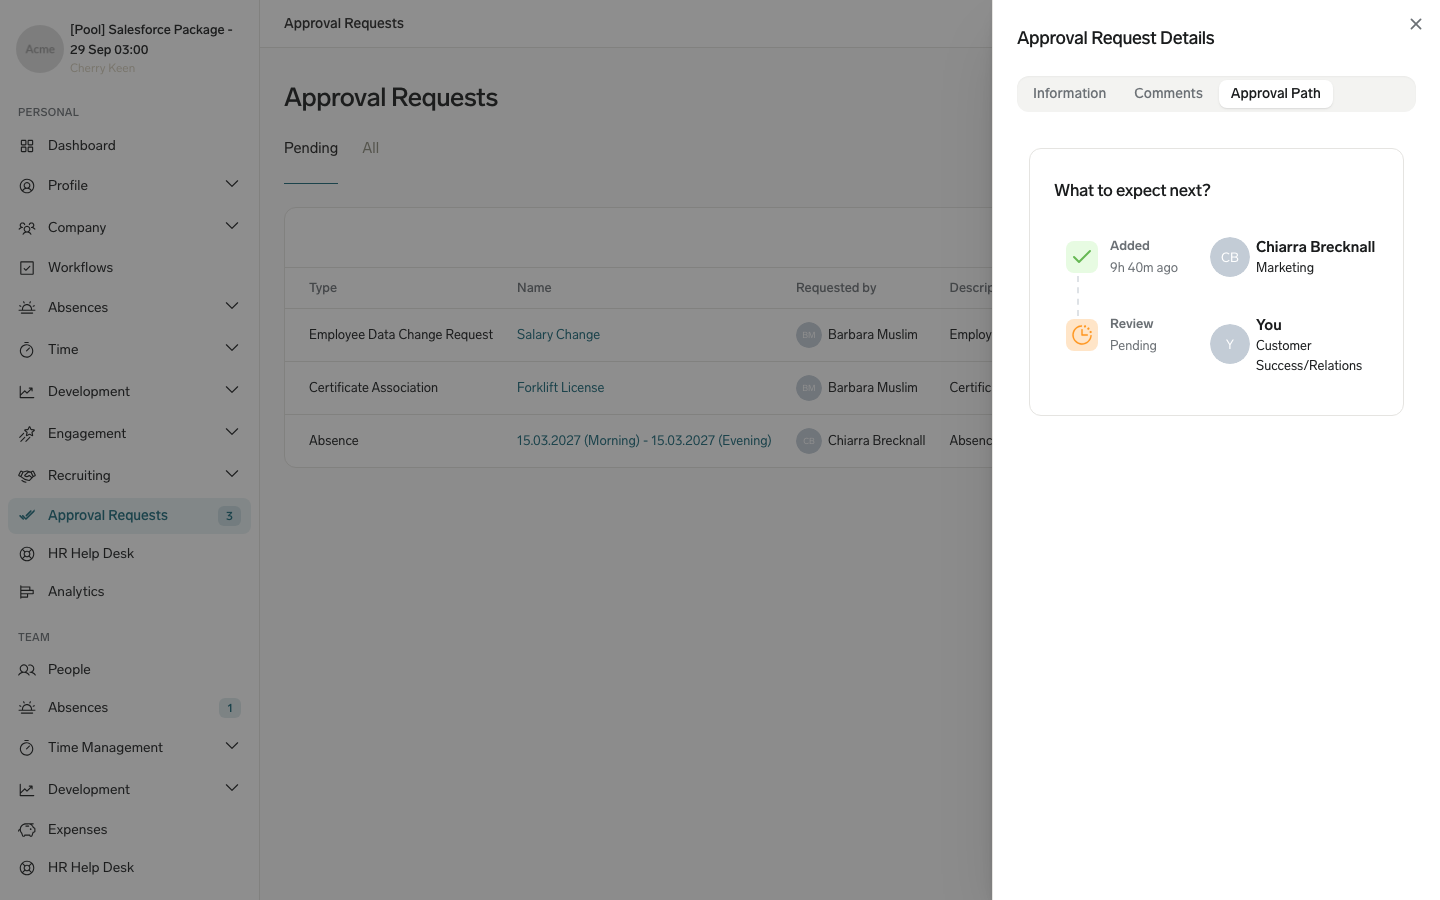The height and width of the screenshot is (900, 1440).
Task: Expand the personal Absences chevron
Action: click(x=232, y=306)
